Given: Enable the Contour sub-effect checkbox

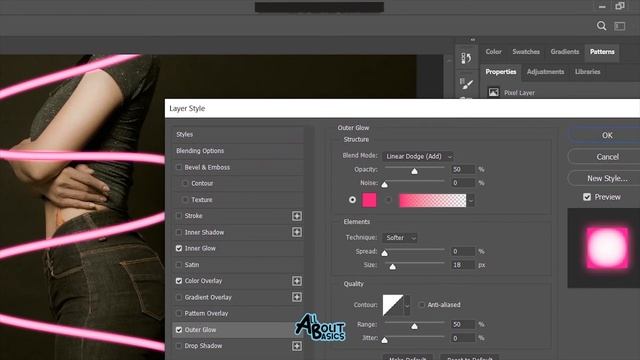Looking at the screenshot, I should coord(186,183).
